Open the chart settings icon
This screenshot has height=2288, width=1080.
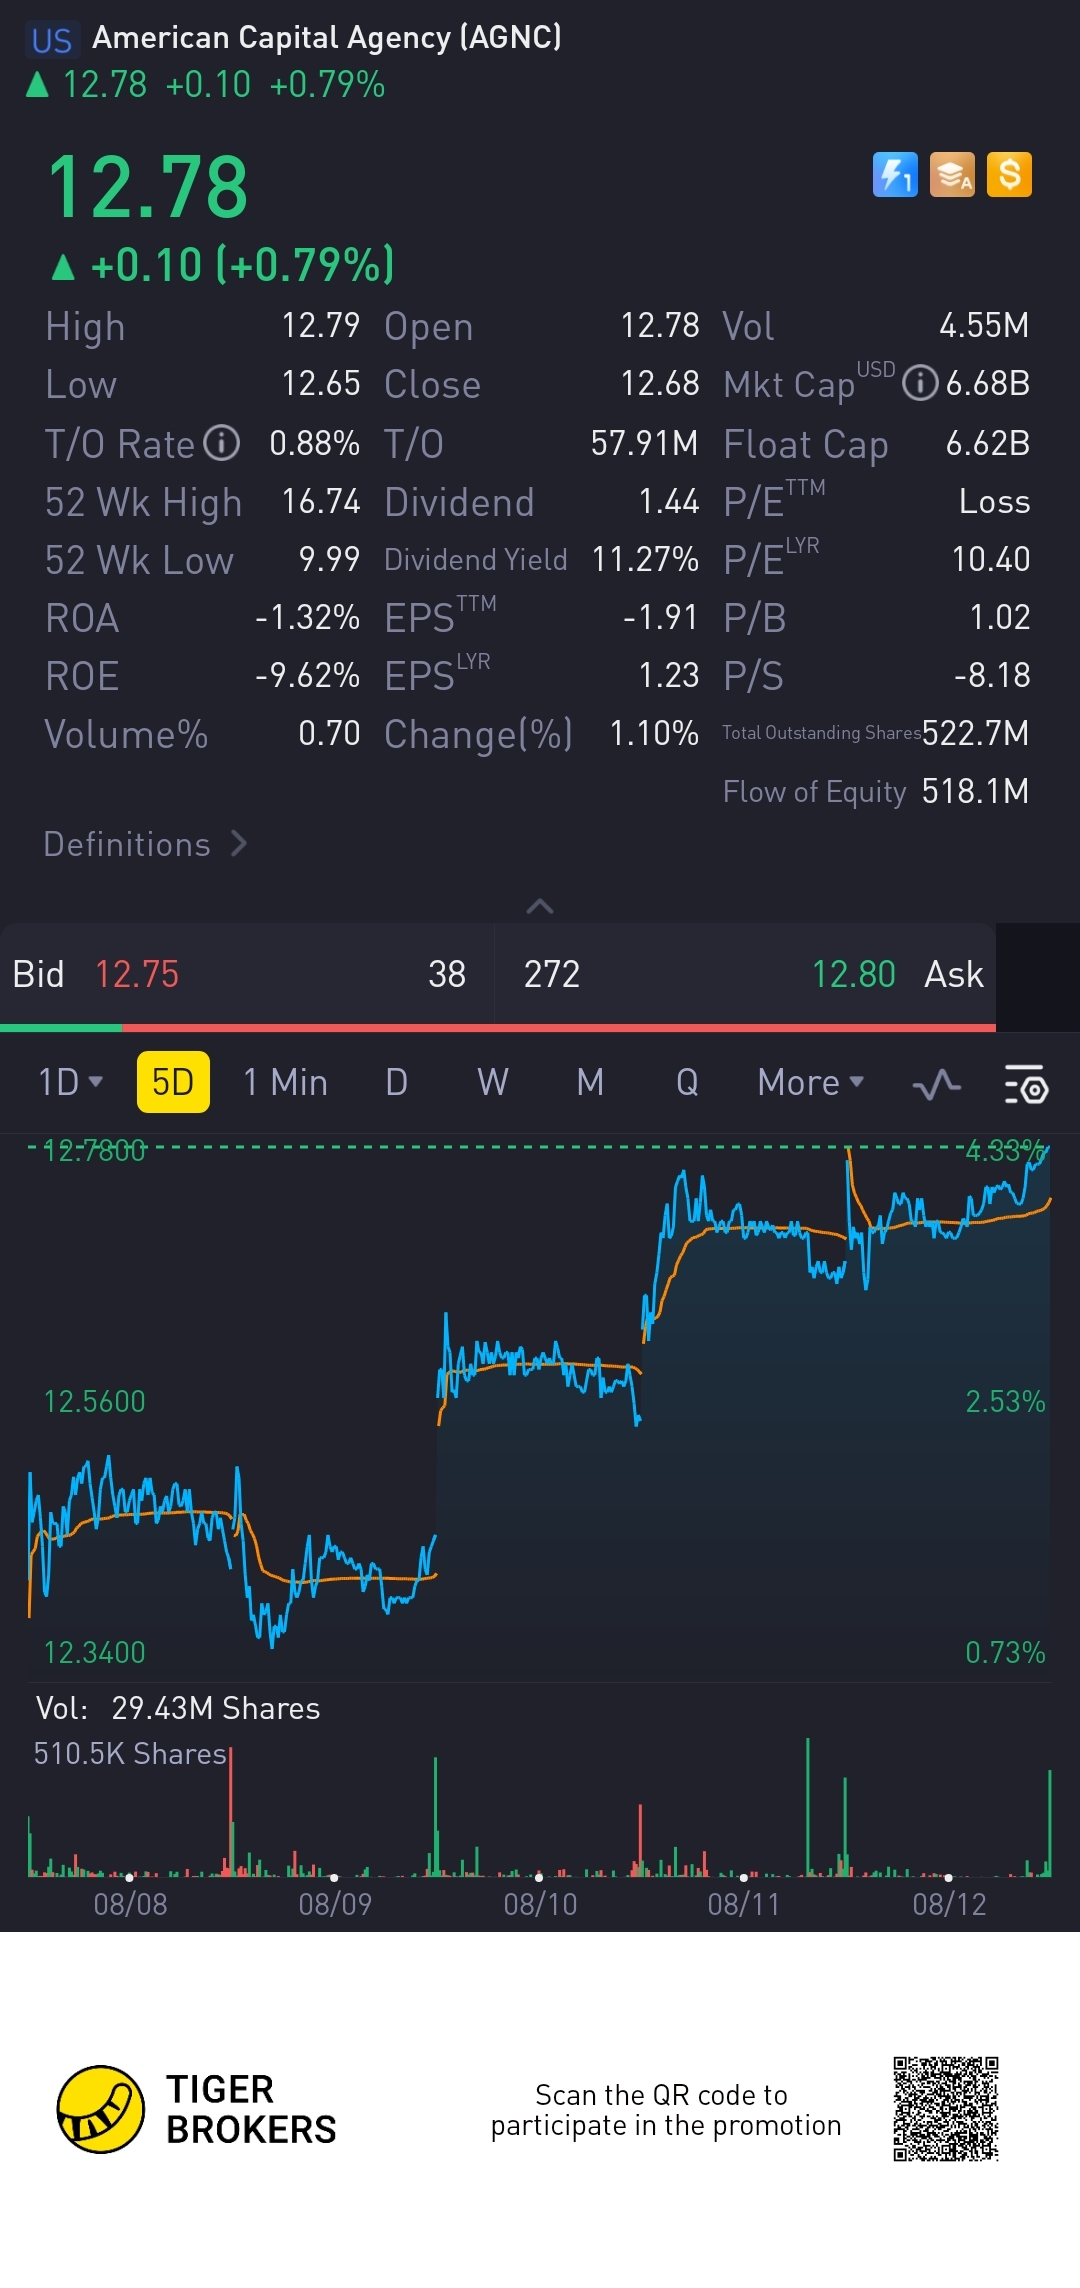pos(1025,1084)
